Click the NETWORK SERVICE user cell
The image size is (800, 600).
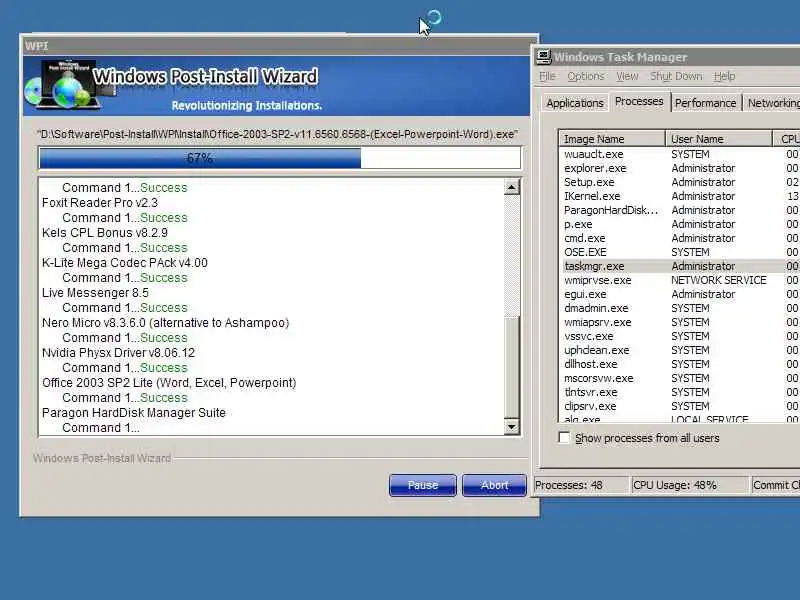[x=718, y=280]
